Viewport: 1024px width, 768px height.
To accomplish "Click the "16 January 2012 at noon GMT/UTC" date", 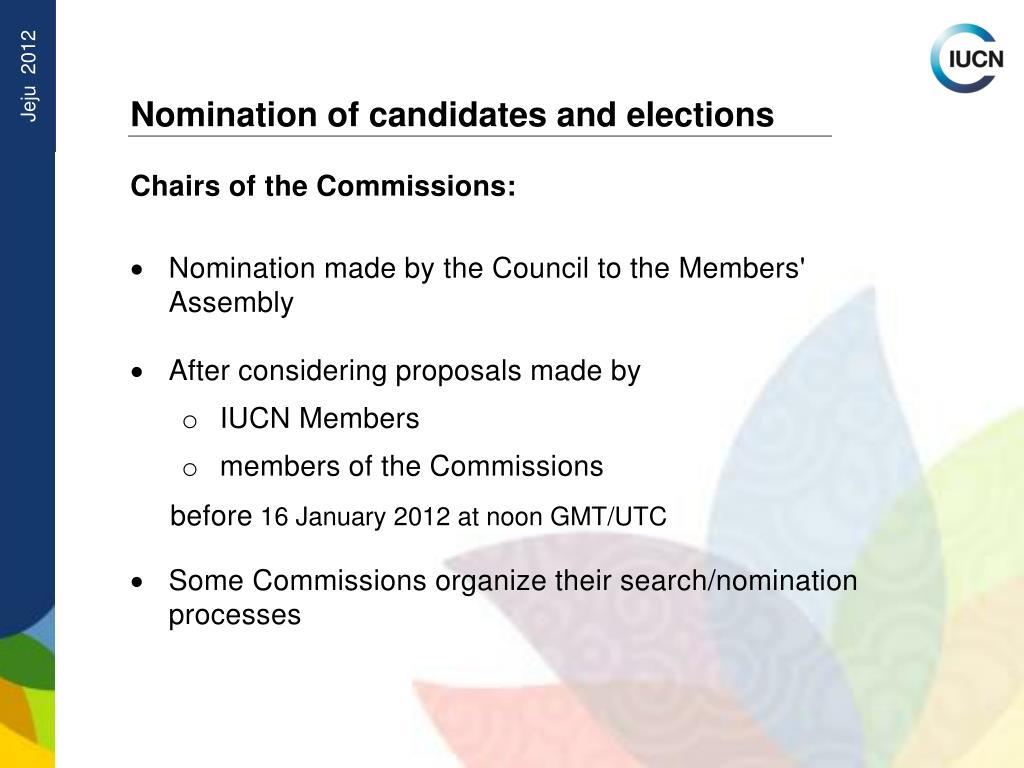I will (463, 517).
